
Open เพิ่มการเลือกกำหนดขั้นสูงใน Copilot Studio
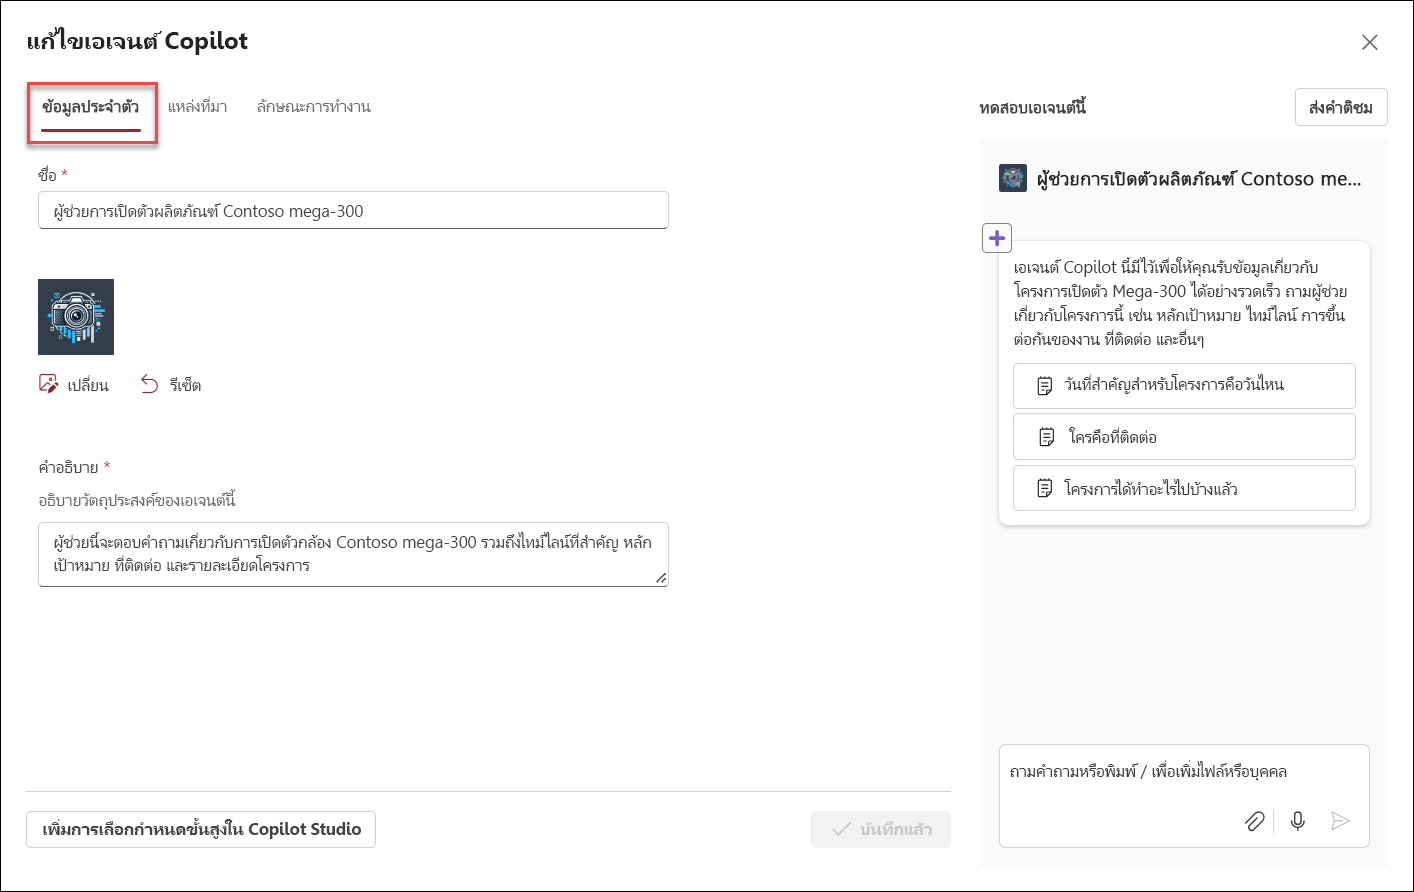(x=201, y=829)
